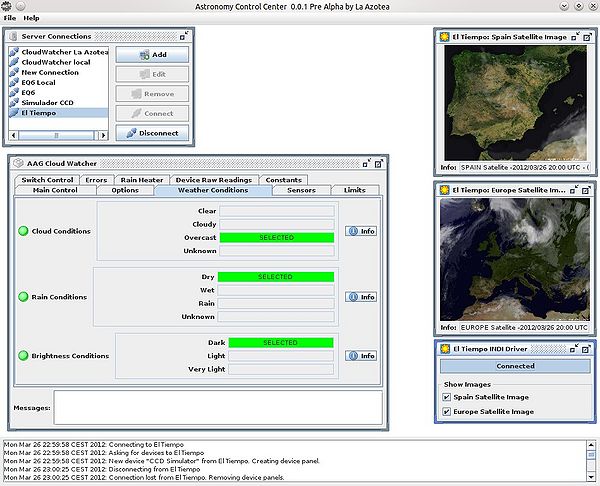Switch to the Sensors tab
Screen dimensions: 600x486
pos(302,190)
